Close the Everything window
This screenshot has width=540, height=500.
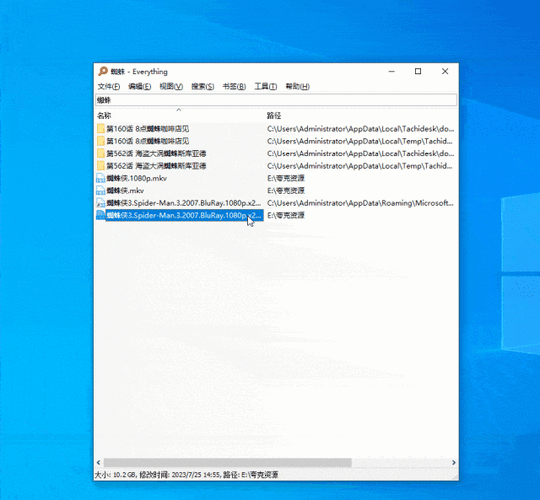(445, 71)
